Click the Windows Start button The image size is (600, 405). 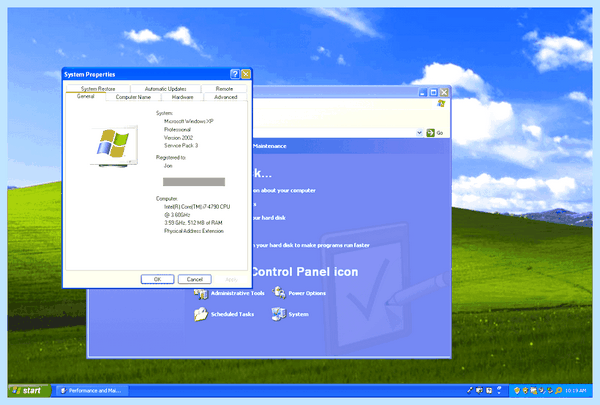(x=29, y=390)
